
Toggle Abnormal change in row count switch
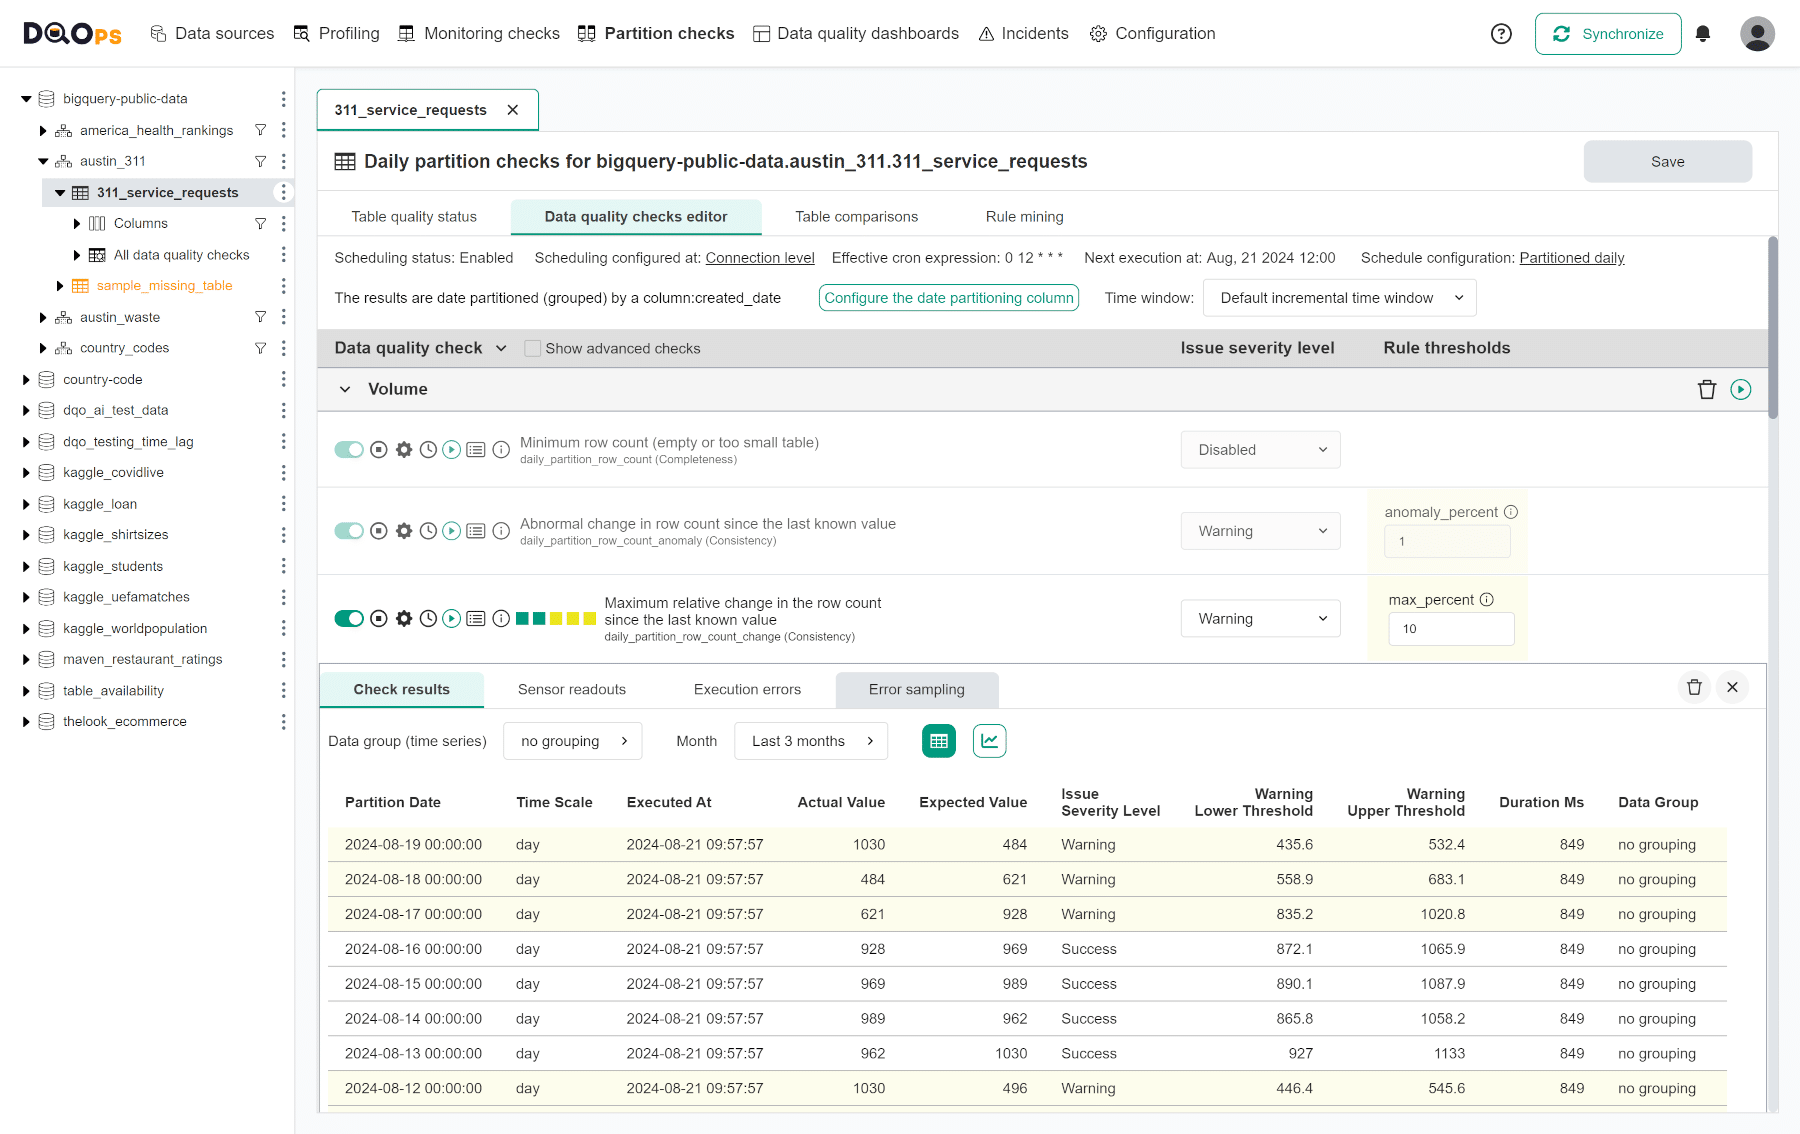pyautogui.click(x=349, y=531)
